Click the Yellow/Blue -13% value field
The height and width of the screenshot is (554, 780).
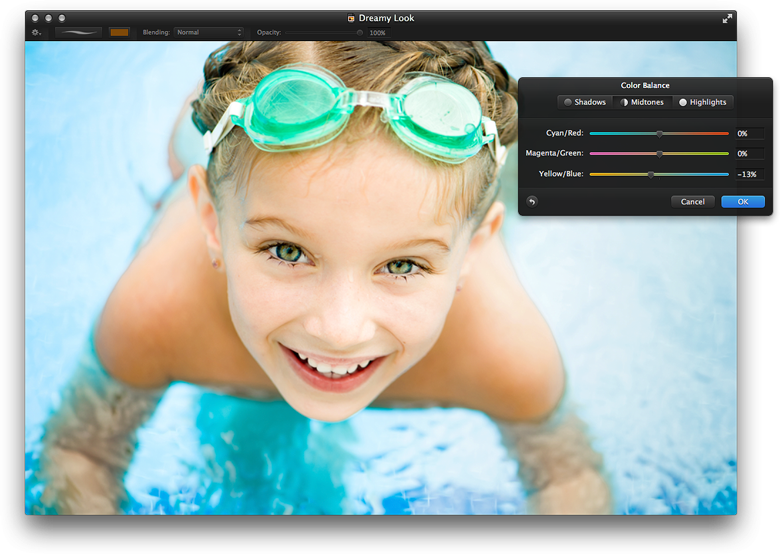point(750,174)
